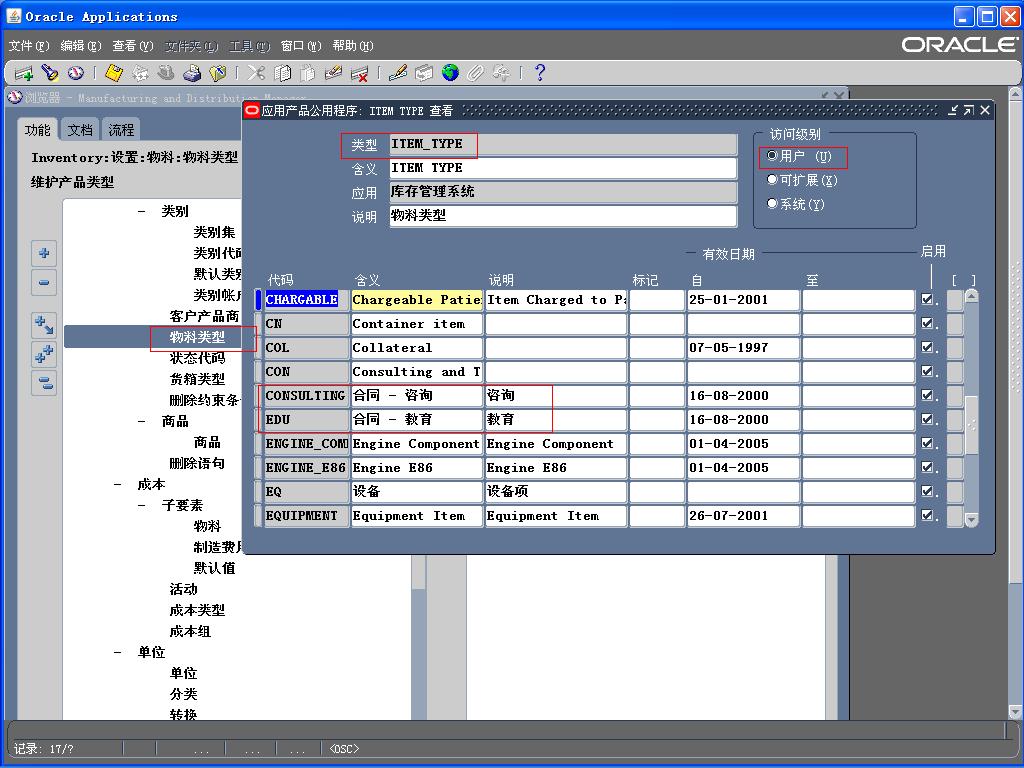Image resolution: width=1024 pixels, height=768 pixels.
Task: Click the Folder Tools toolbar icon
Action: pyautogui.click(x=502, y=73)
